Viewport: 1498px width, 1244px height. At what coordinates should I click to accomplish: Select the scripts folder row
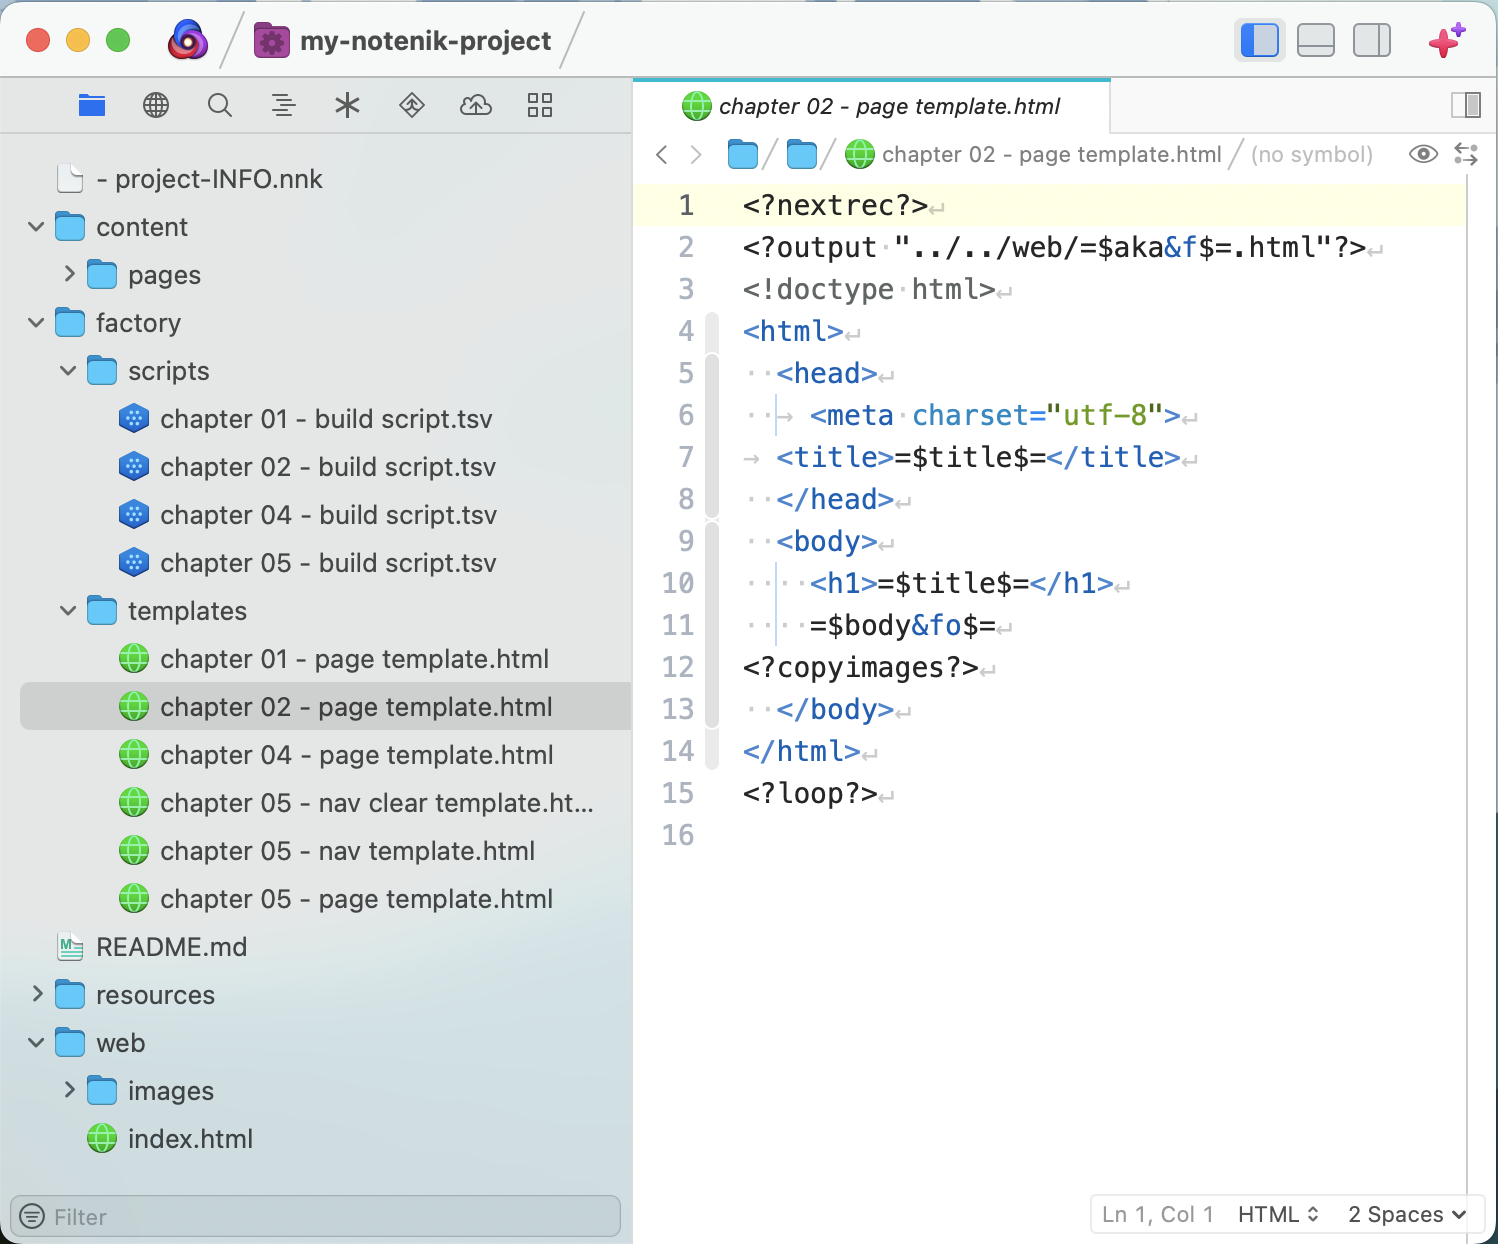[x=168, y=371]
